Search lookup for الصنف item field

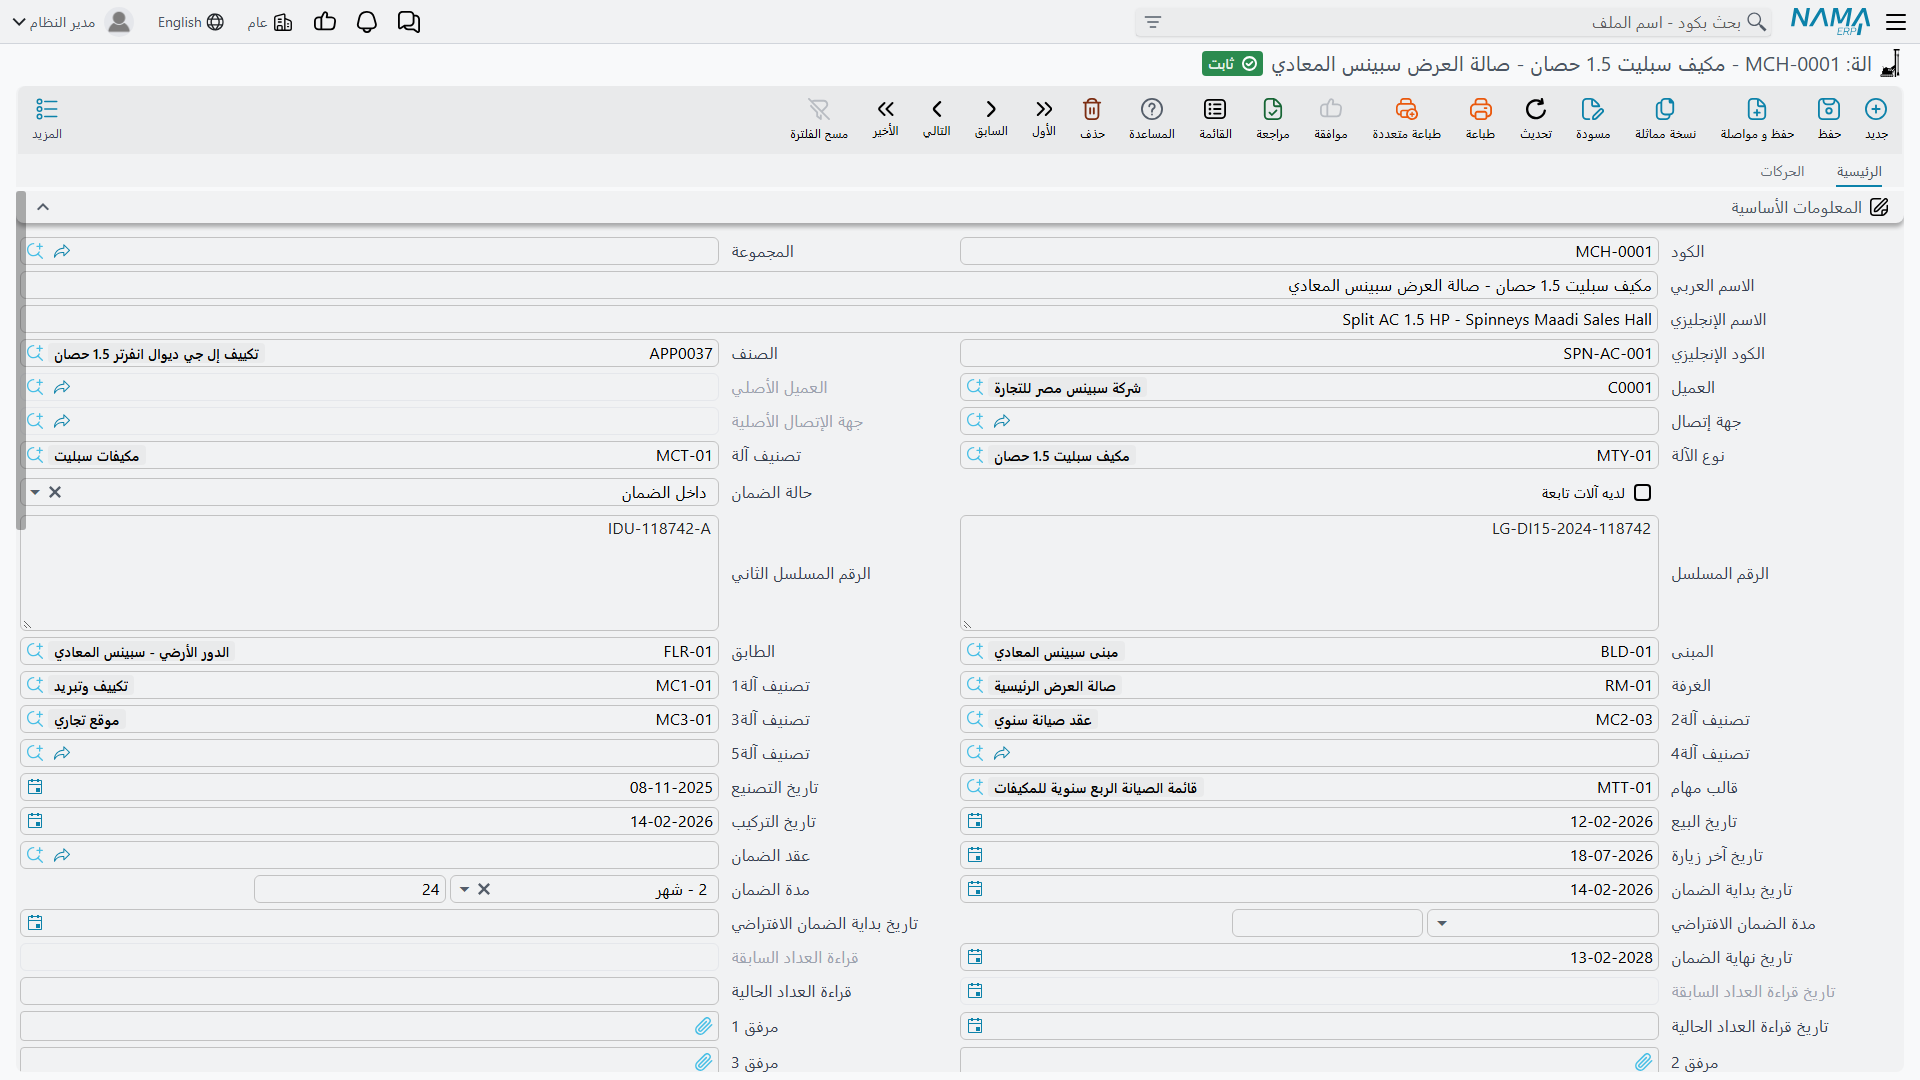[x=35, y=353]
